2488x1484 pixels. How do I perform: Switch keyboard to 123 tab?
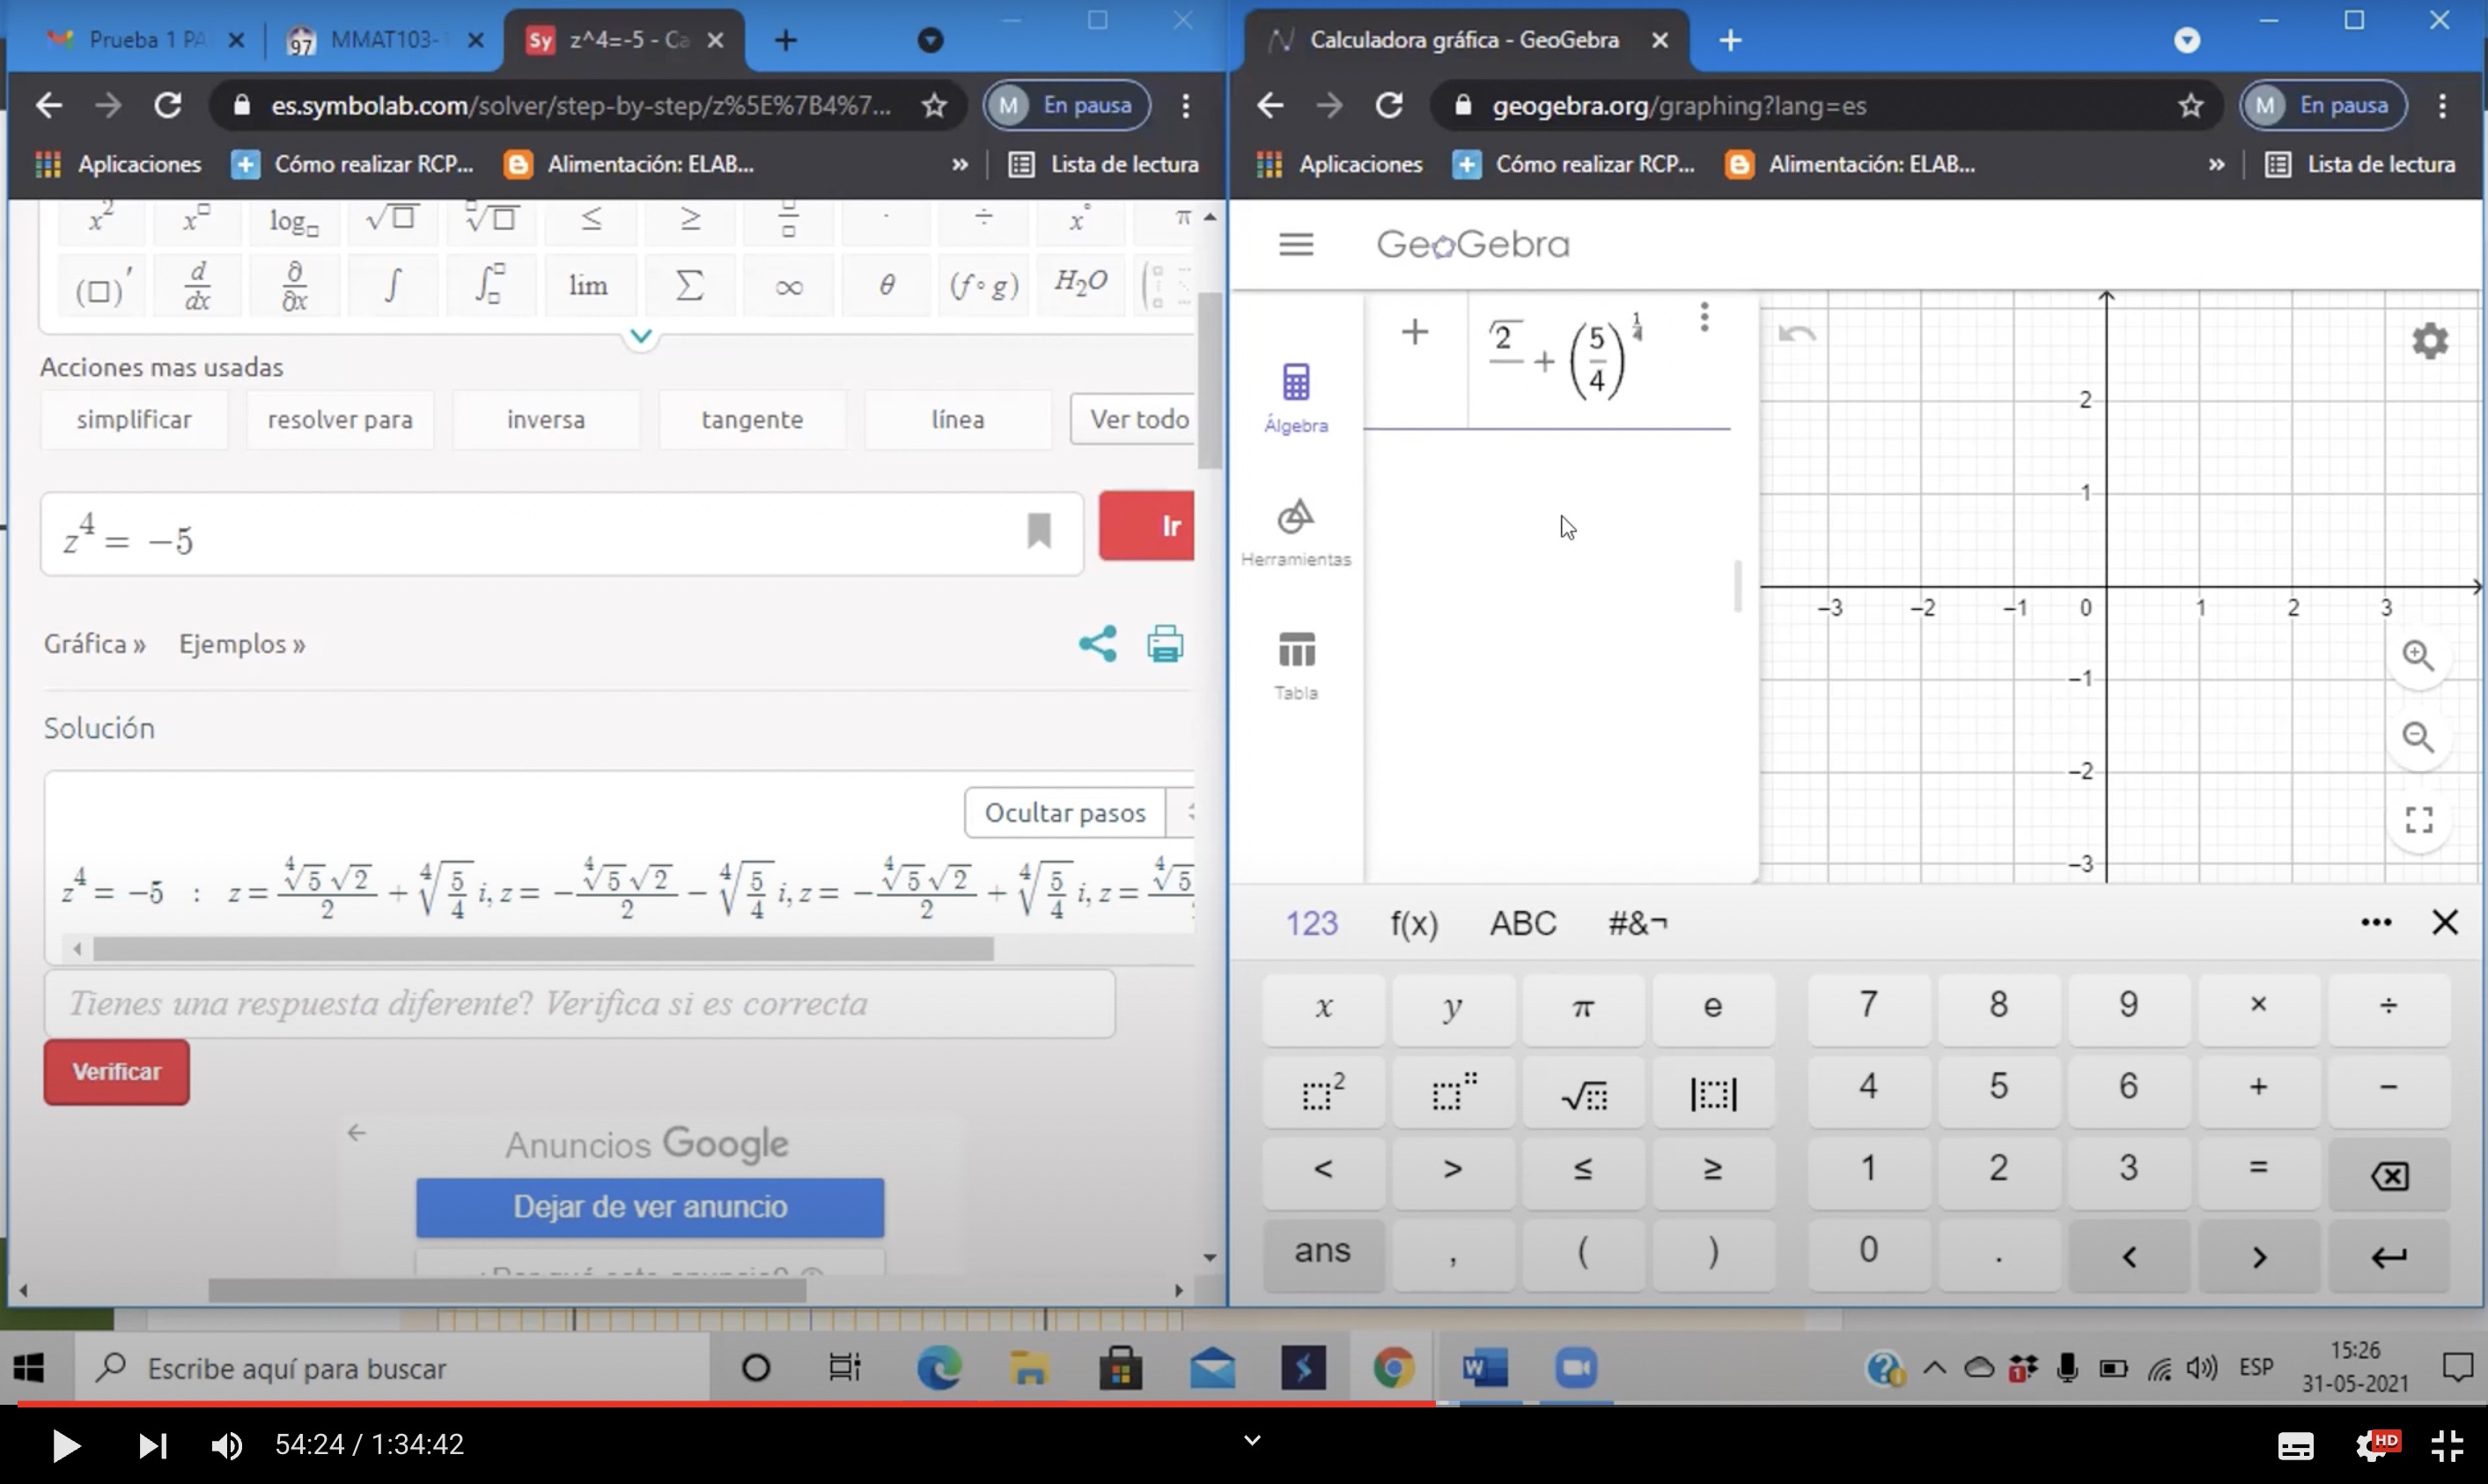[1311, 923]
